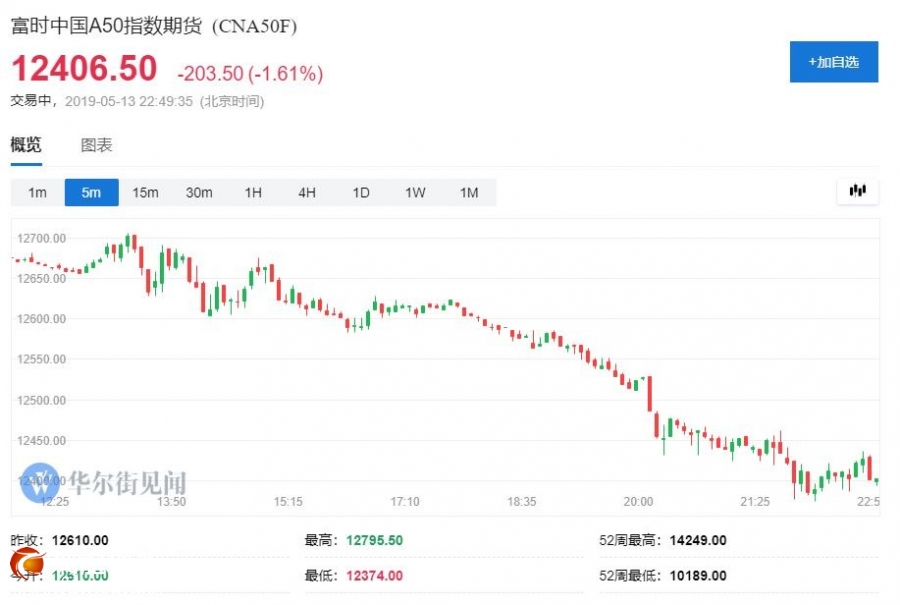Choose the 30m interval button
The height and width of the screenshot is (605, 900).
(199, 192)
